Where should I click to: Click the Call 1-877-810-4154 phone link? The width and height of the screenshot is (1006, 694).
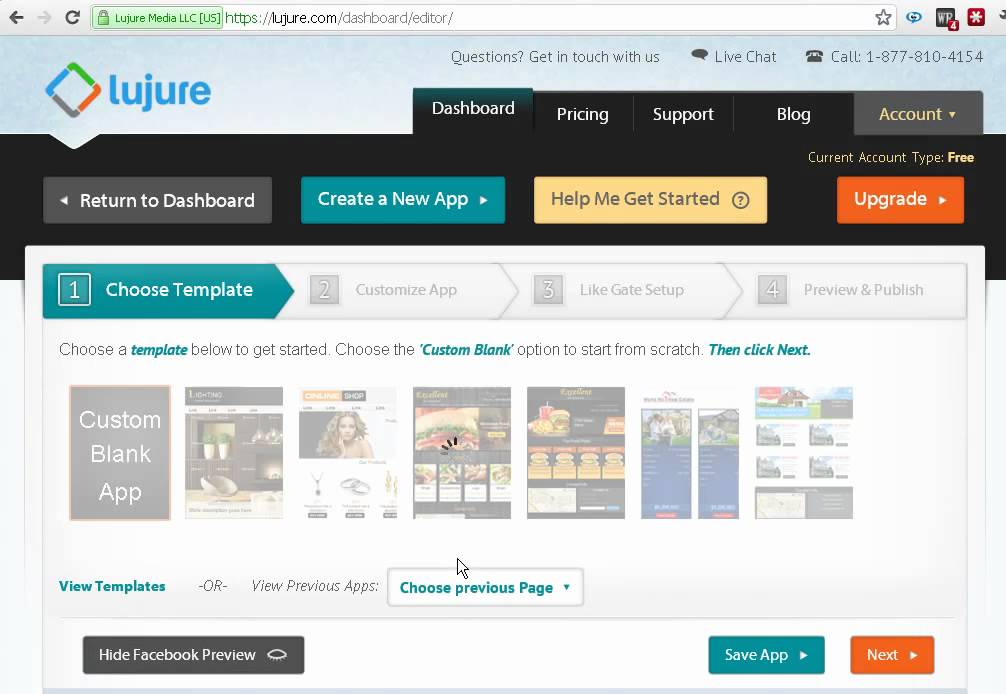[x=894, y=56]
